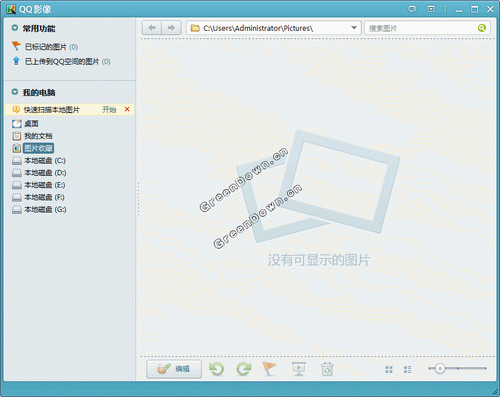Adjust the thumbnail size slider handle
Image resolution: width=500 pixels, height=397 pixels.
pyautogui.click(x=440, y=368)
